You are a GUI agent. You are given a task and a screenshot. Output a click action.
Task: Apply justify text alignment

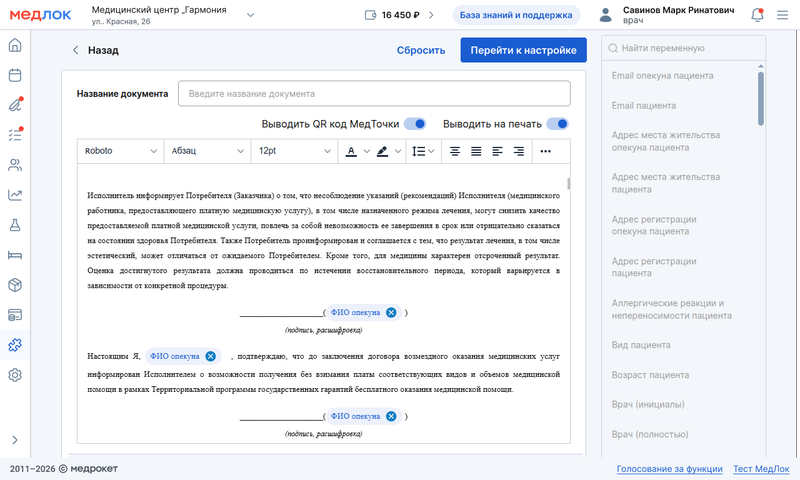click(476, 151)
